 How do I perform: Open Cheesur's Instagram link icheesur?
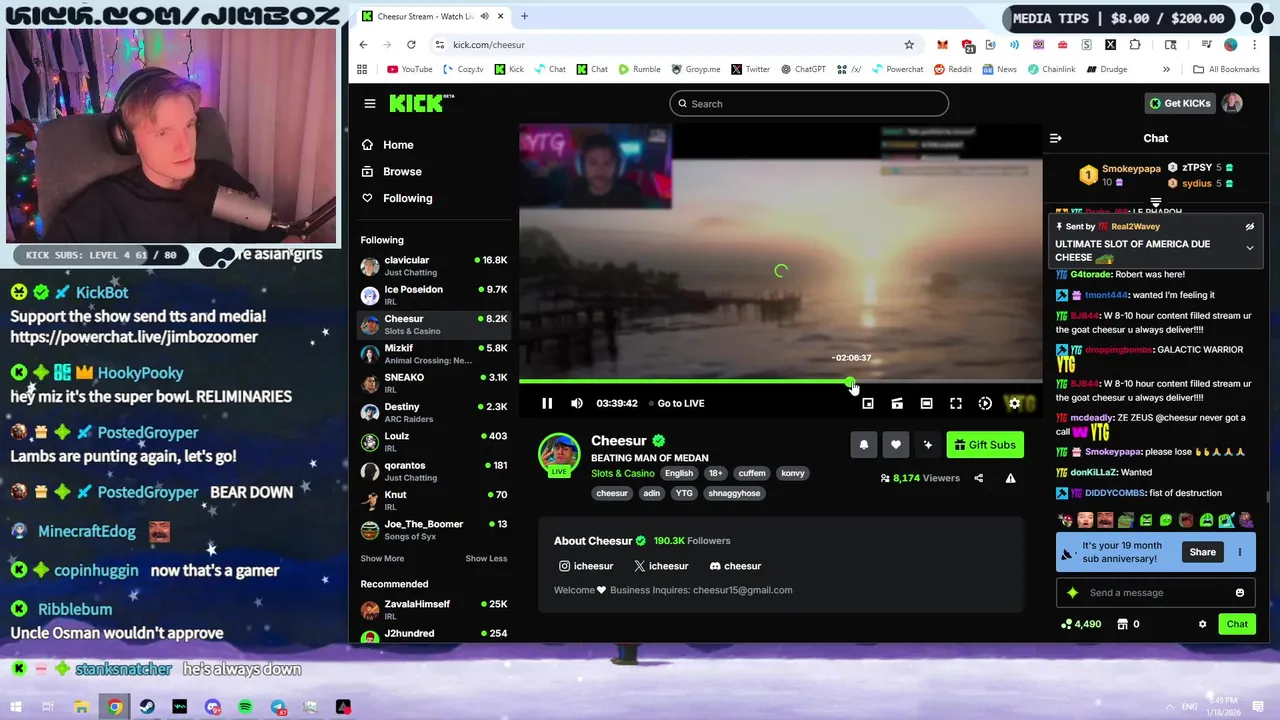click(586, 566)
